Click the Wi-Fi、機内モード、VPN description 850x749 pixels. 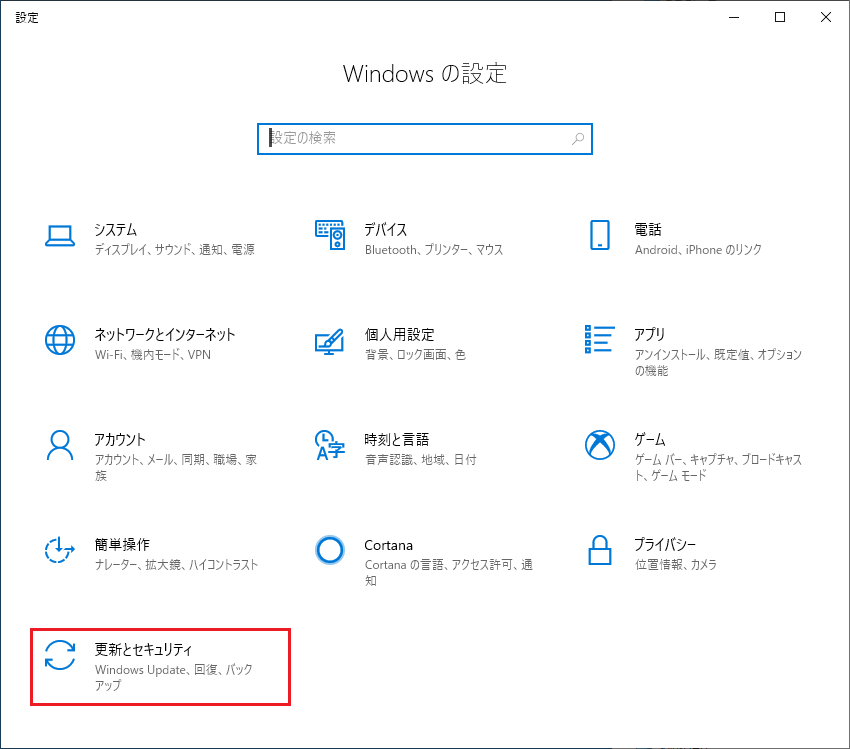click(152, 354)
